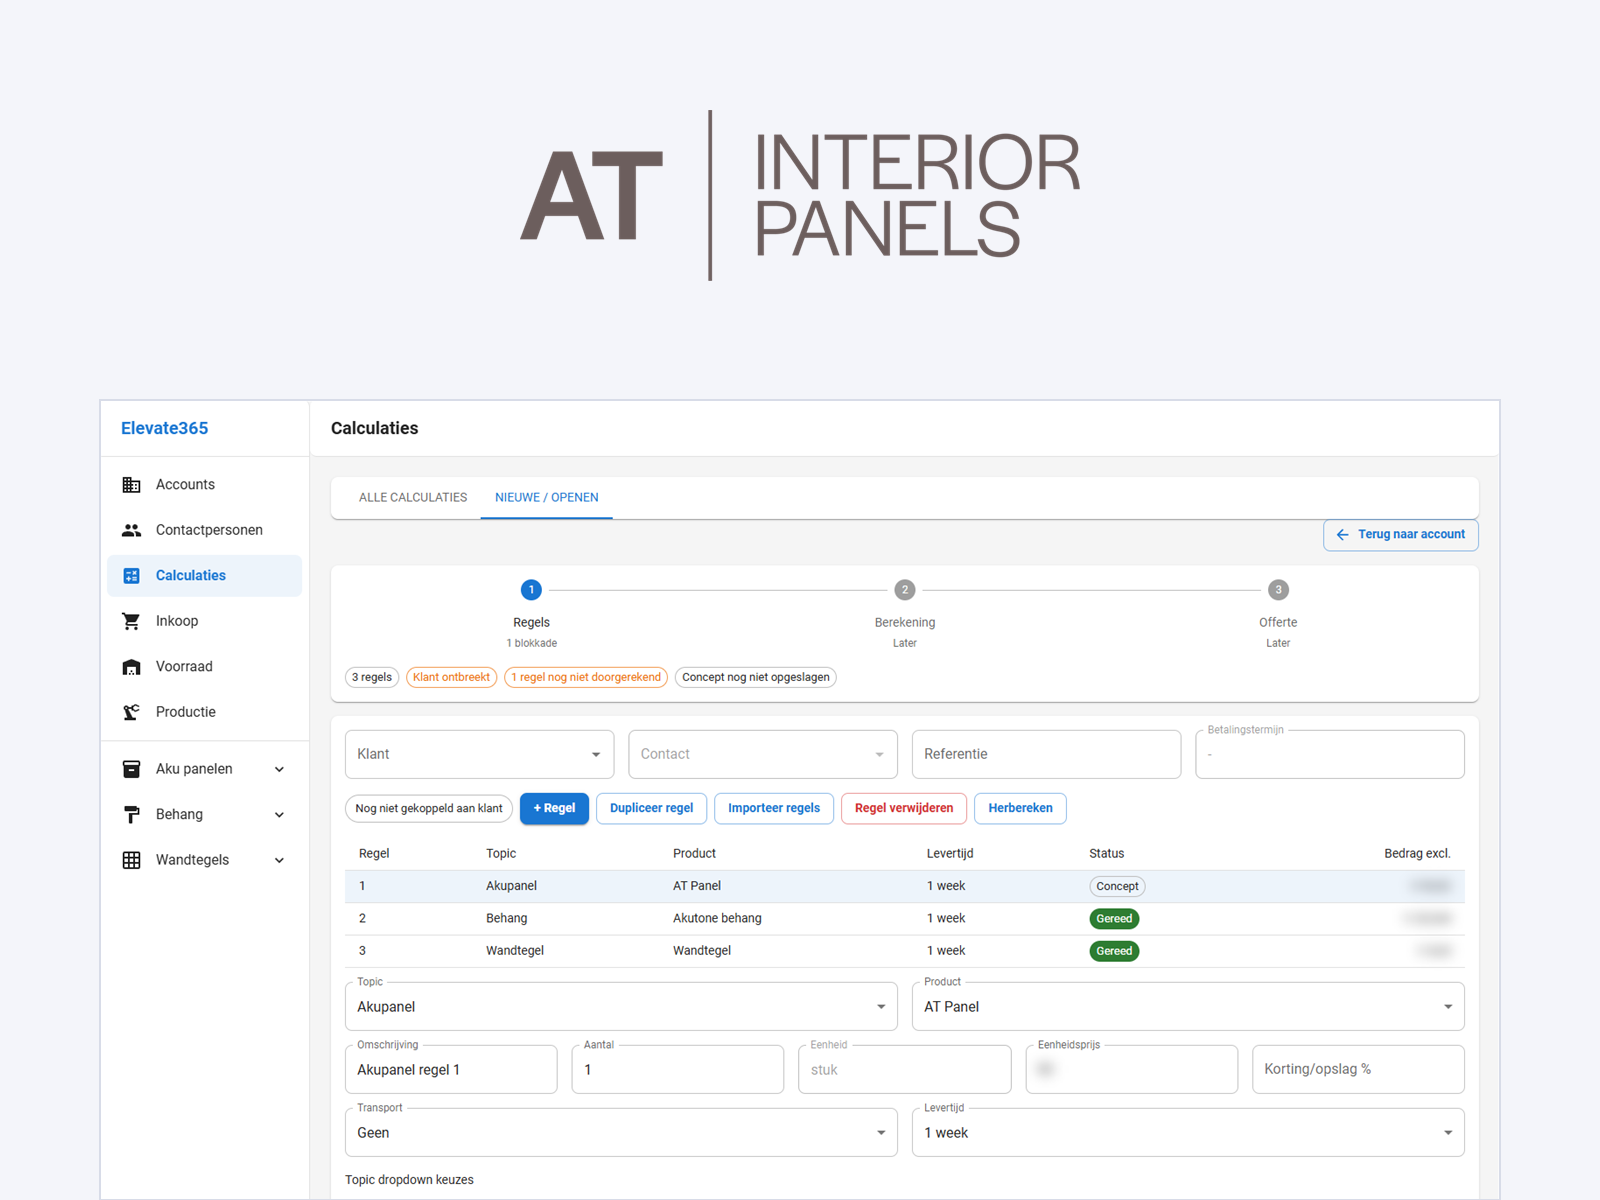This screenshot has height=1200, width=1600.
Task: Open the Contact dropdown
Action: coord(763,754)
